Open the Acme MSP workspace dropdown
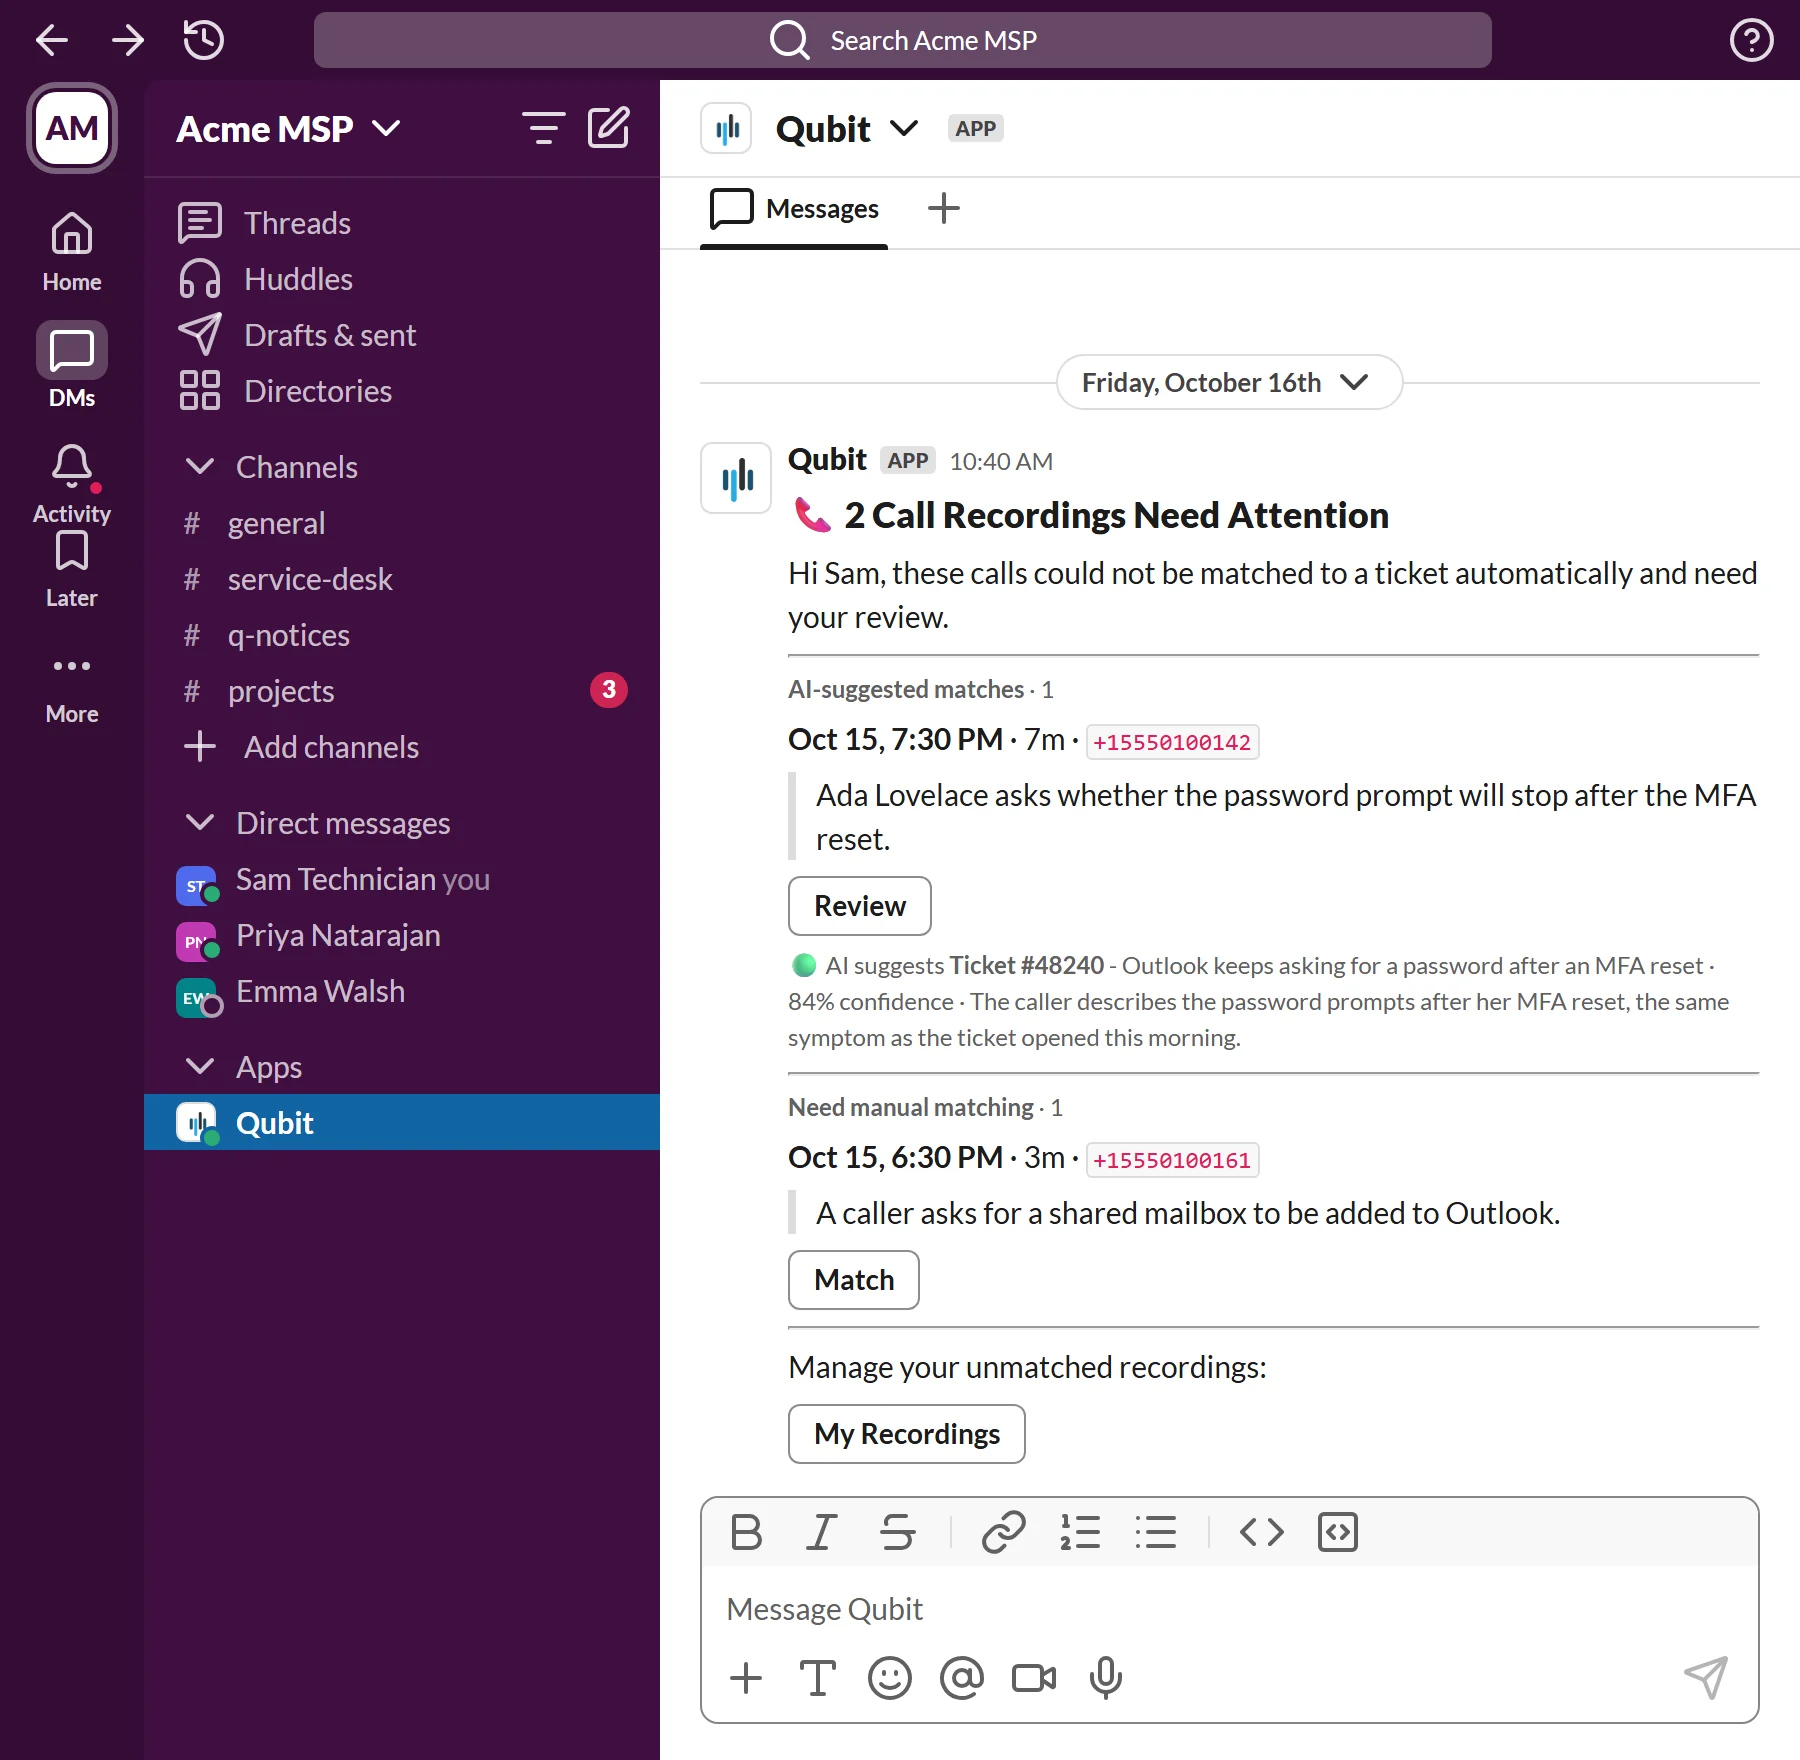This screenshot has width=1800, height=1760. [289, 129]
